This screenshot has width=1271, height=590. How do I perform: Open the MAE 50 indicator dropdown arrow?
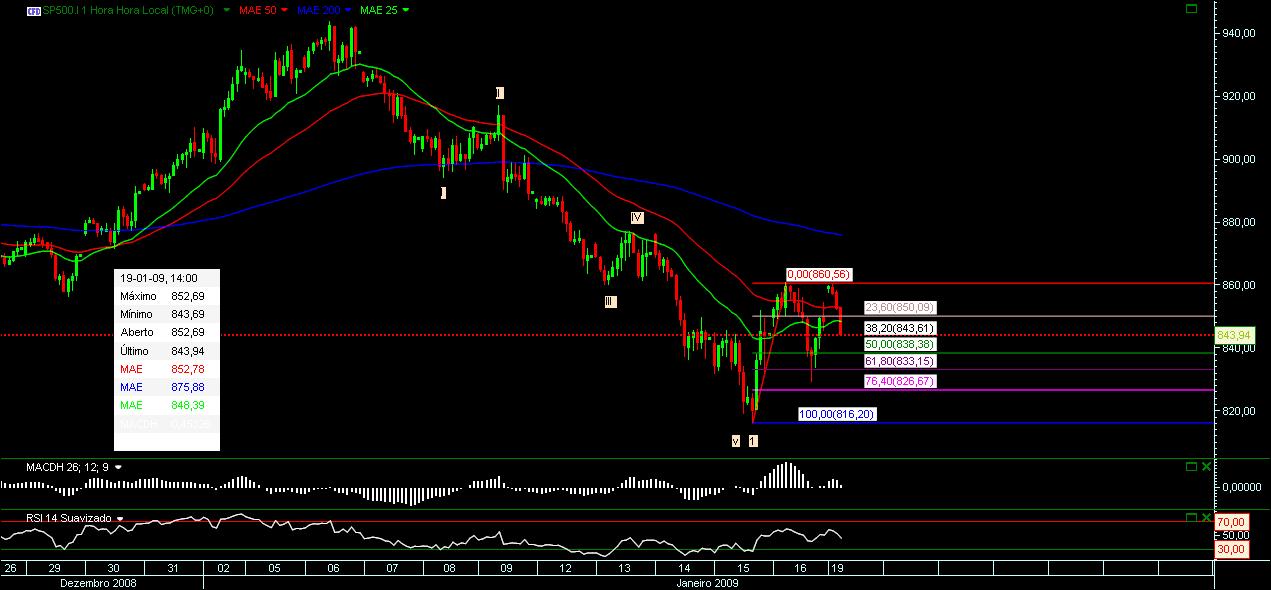(285, 10)
